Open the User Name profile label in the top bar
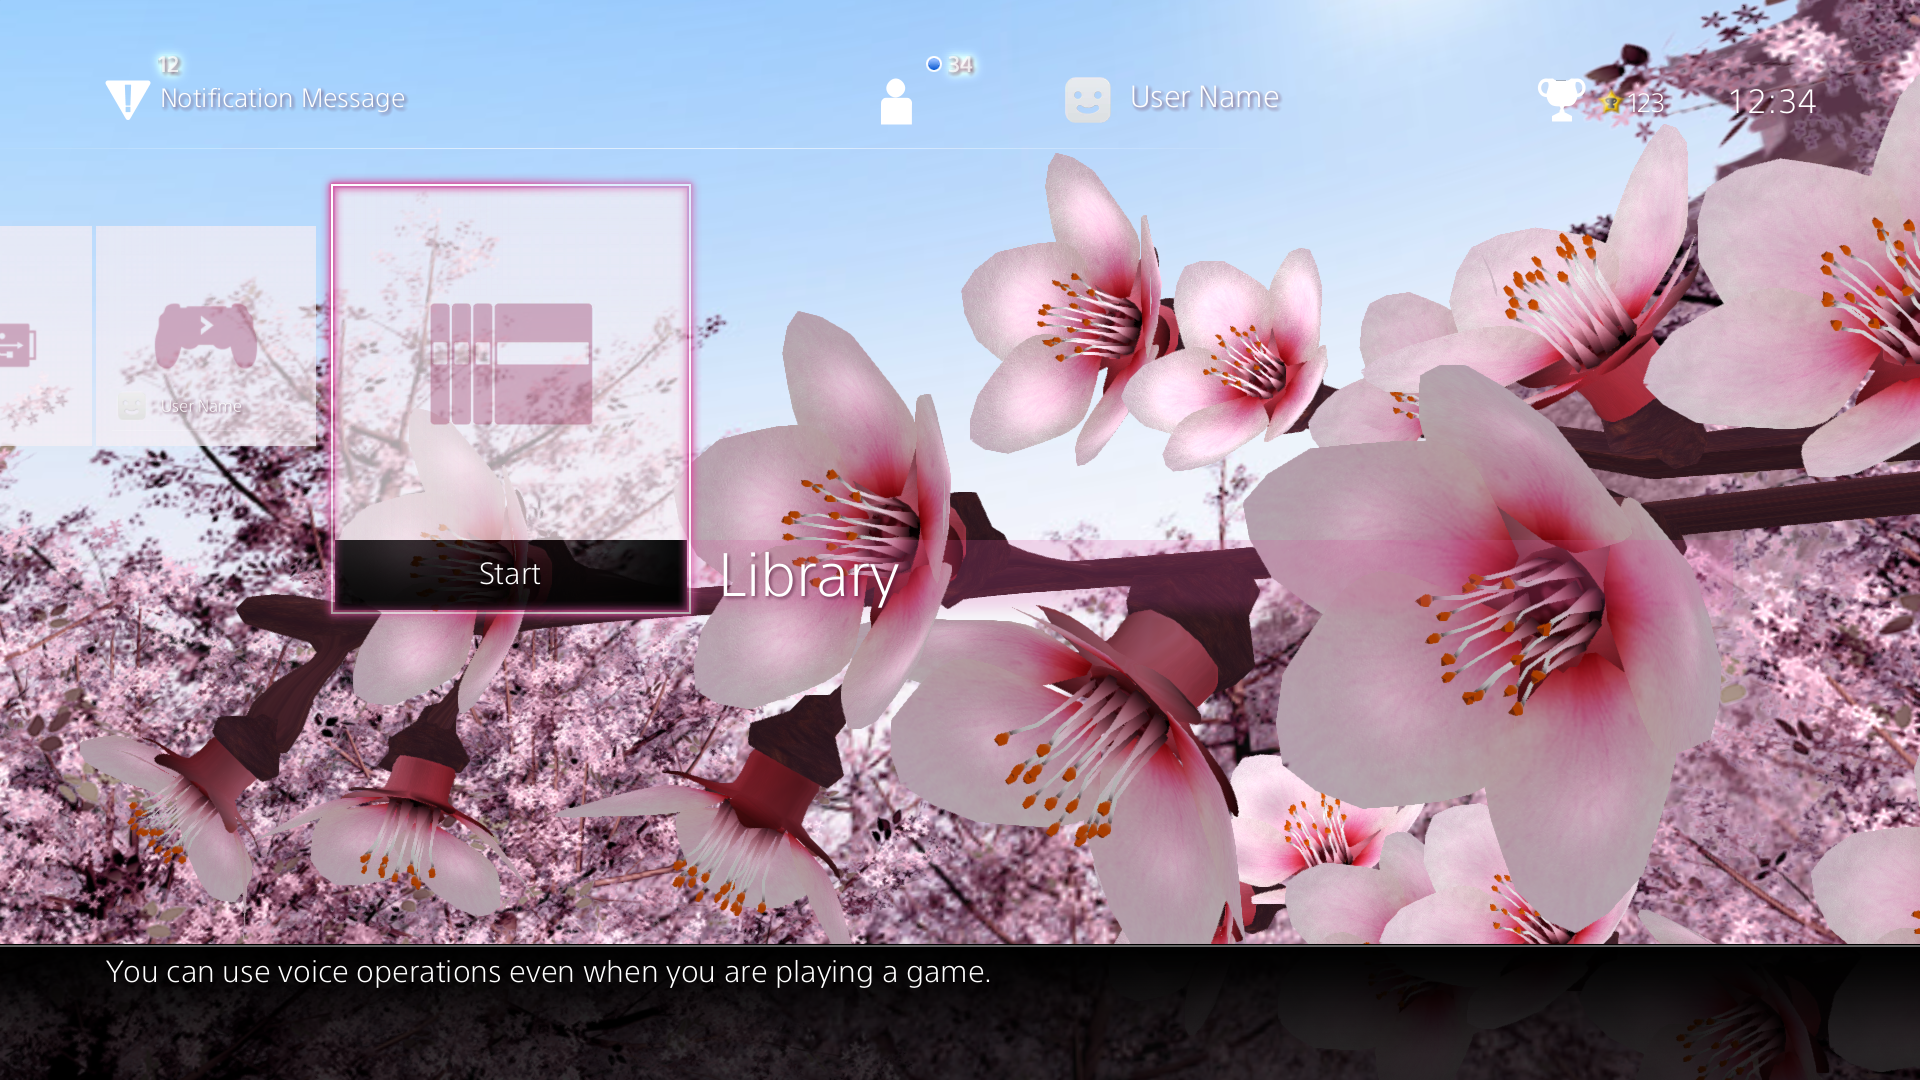 pyautogui.click(x=1204, y=97)
